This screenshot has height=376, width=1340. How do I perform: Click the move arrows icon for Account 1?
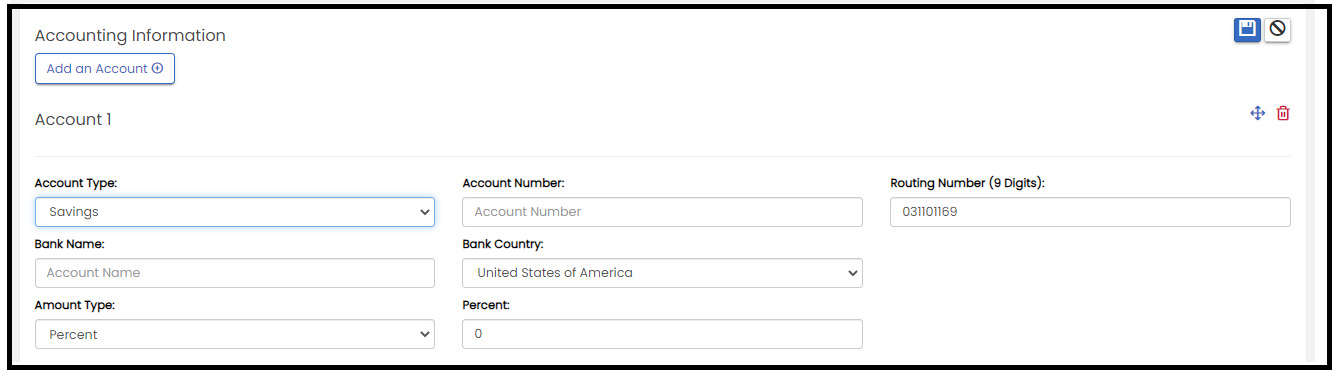(x=1258, y=114)
